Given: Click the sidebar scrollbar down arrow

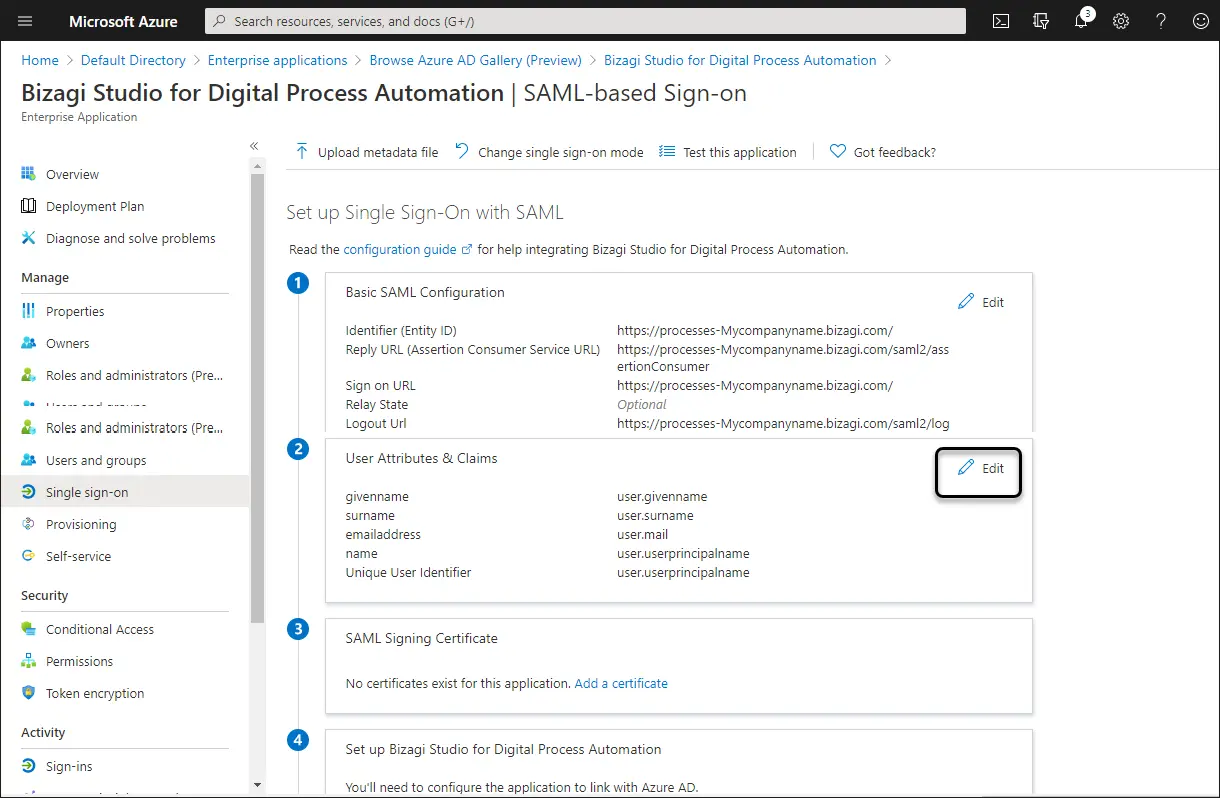Looking at the screenshot, I should [257, 785].
